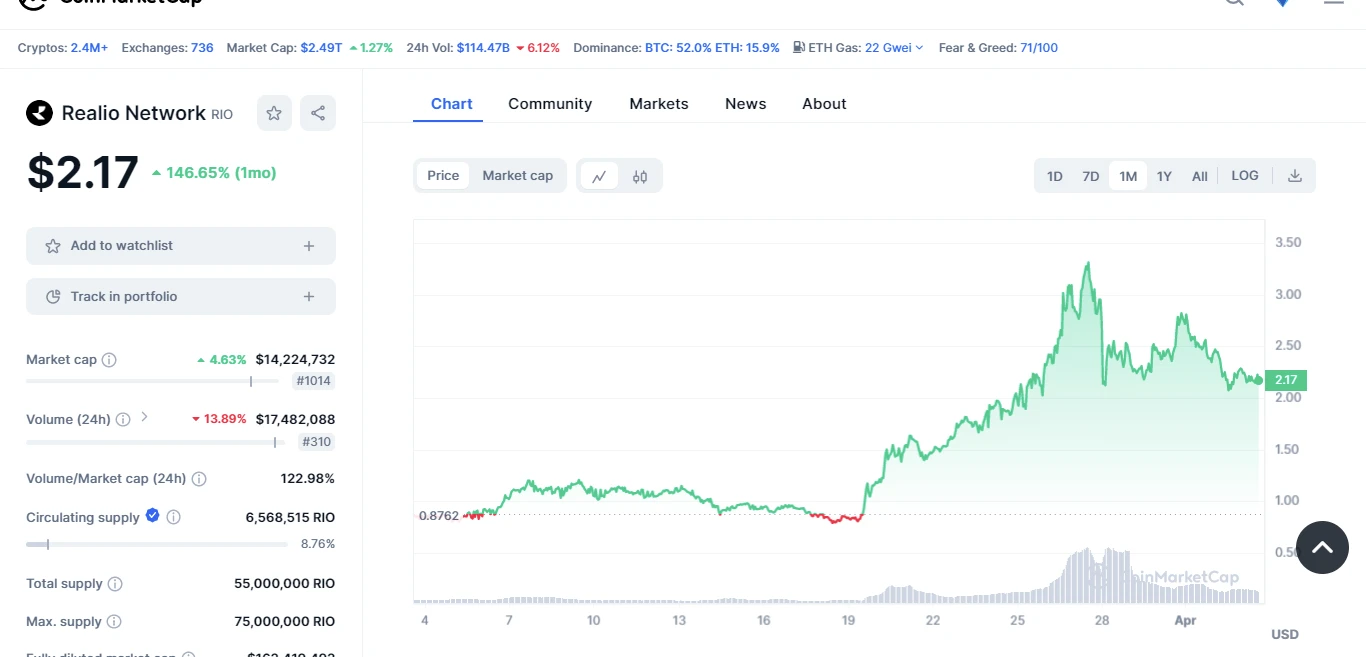Viewport: 1366px width, 657px height.
Task: Click the 122.98% volume ratio value
Action: pyautogui.click(x=308, y=479)
